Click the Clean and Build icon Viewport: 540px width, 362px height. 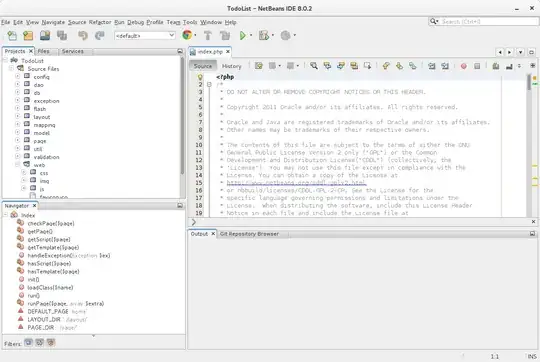[225, 35]
